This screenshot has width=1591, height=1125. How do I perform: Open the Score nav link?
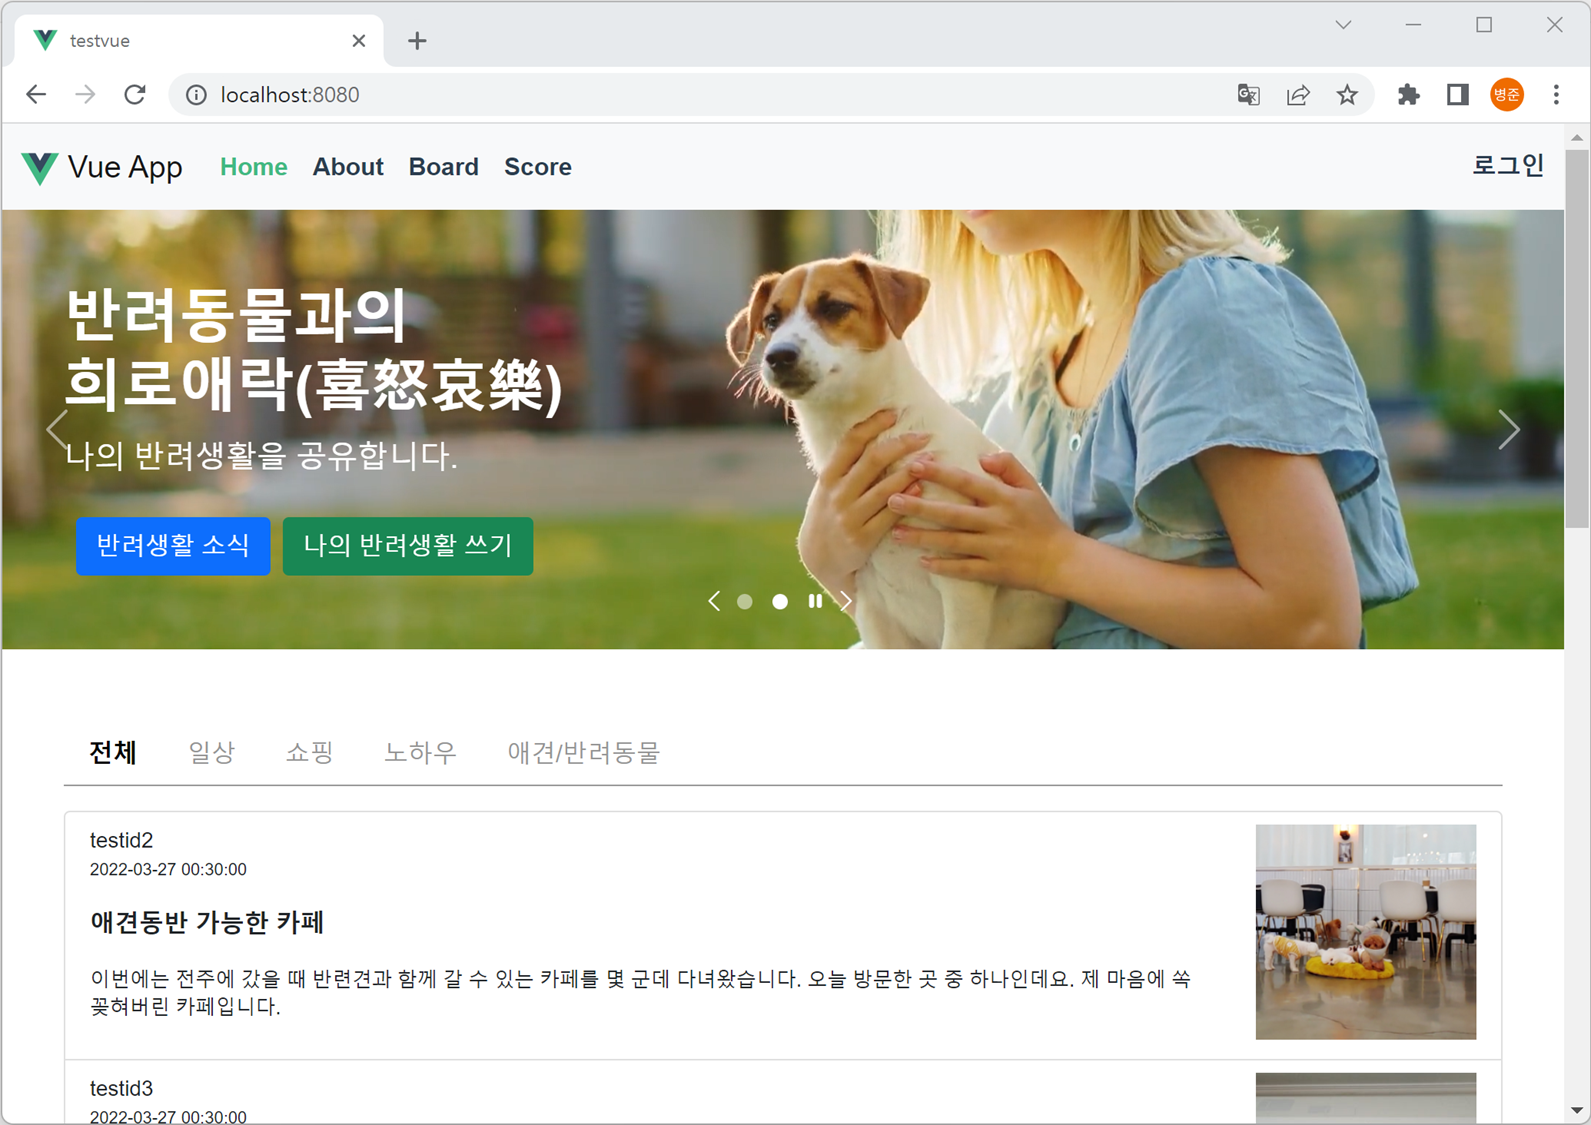click(538, 167)
